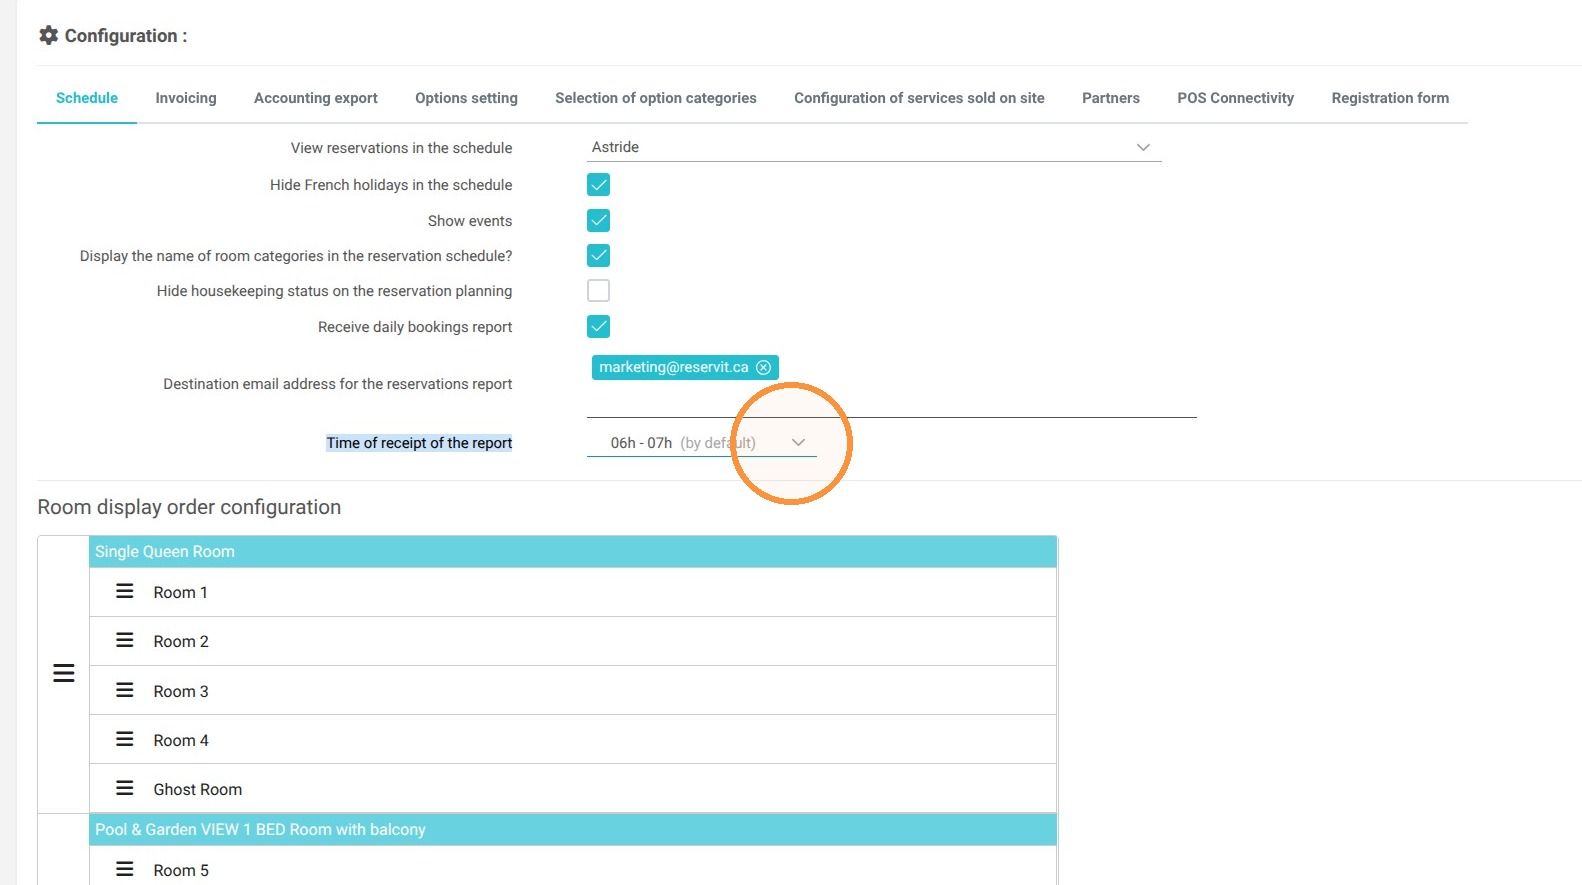Grab the drag handle for Room 3
1582x885 pixels.
click(x=125, y=690)
